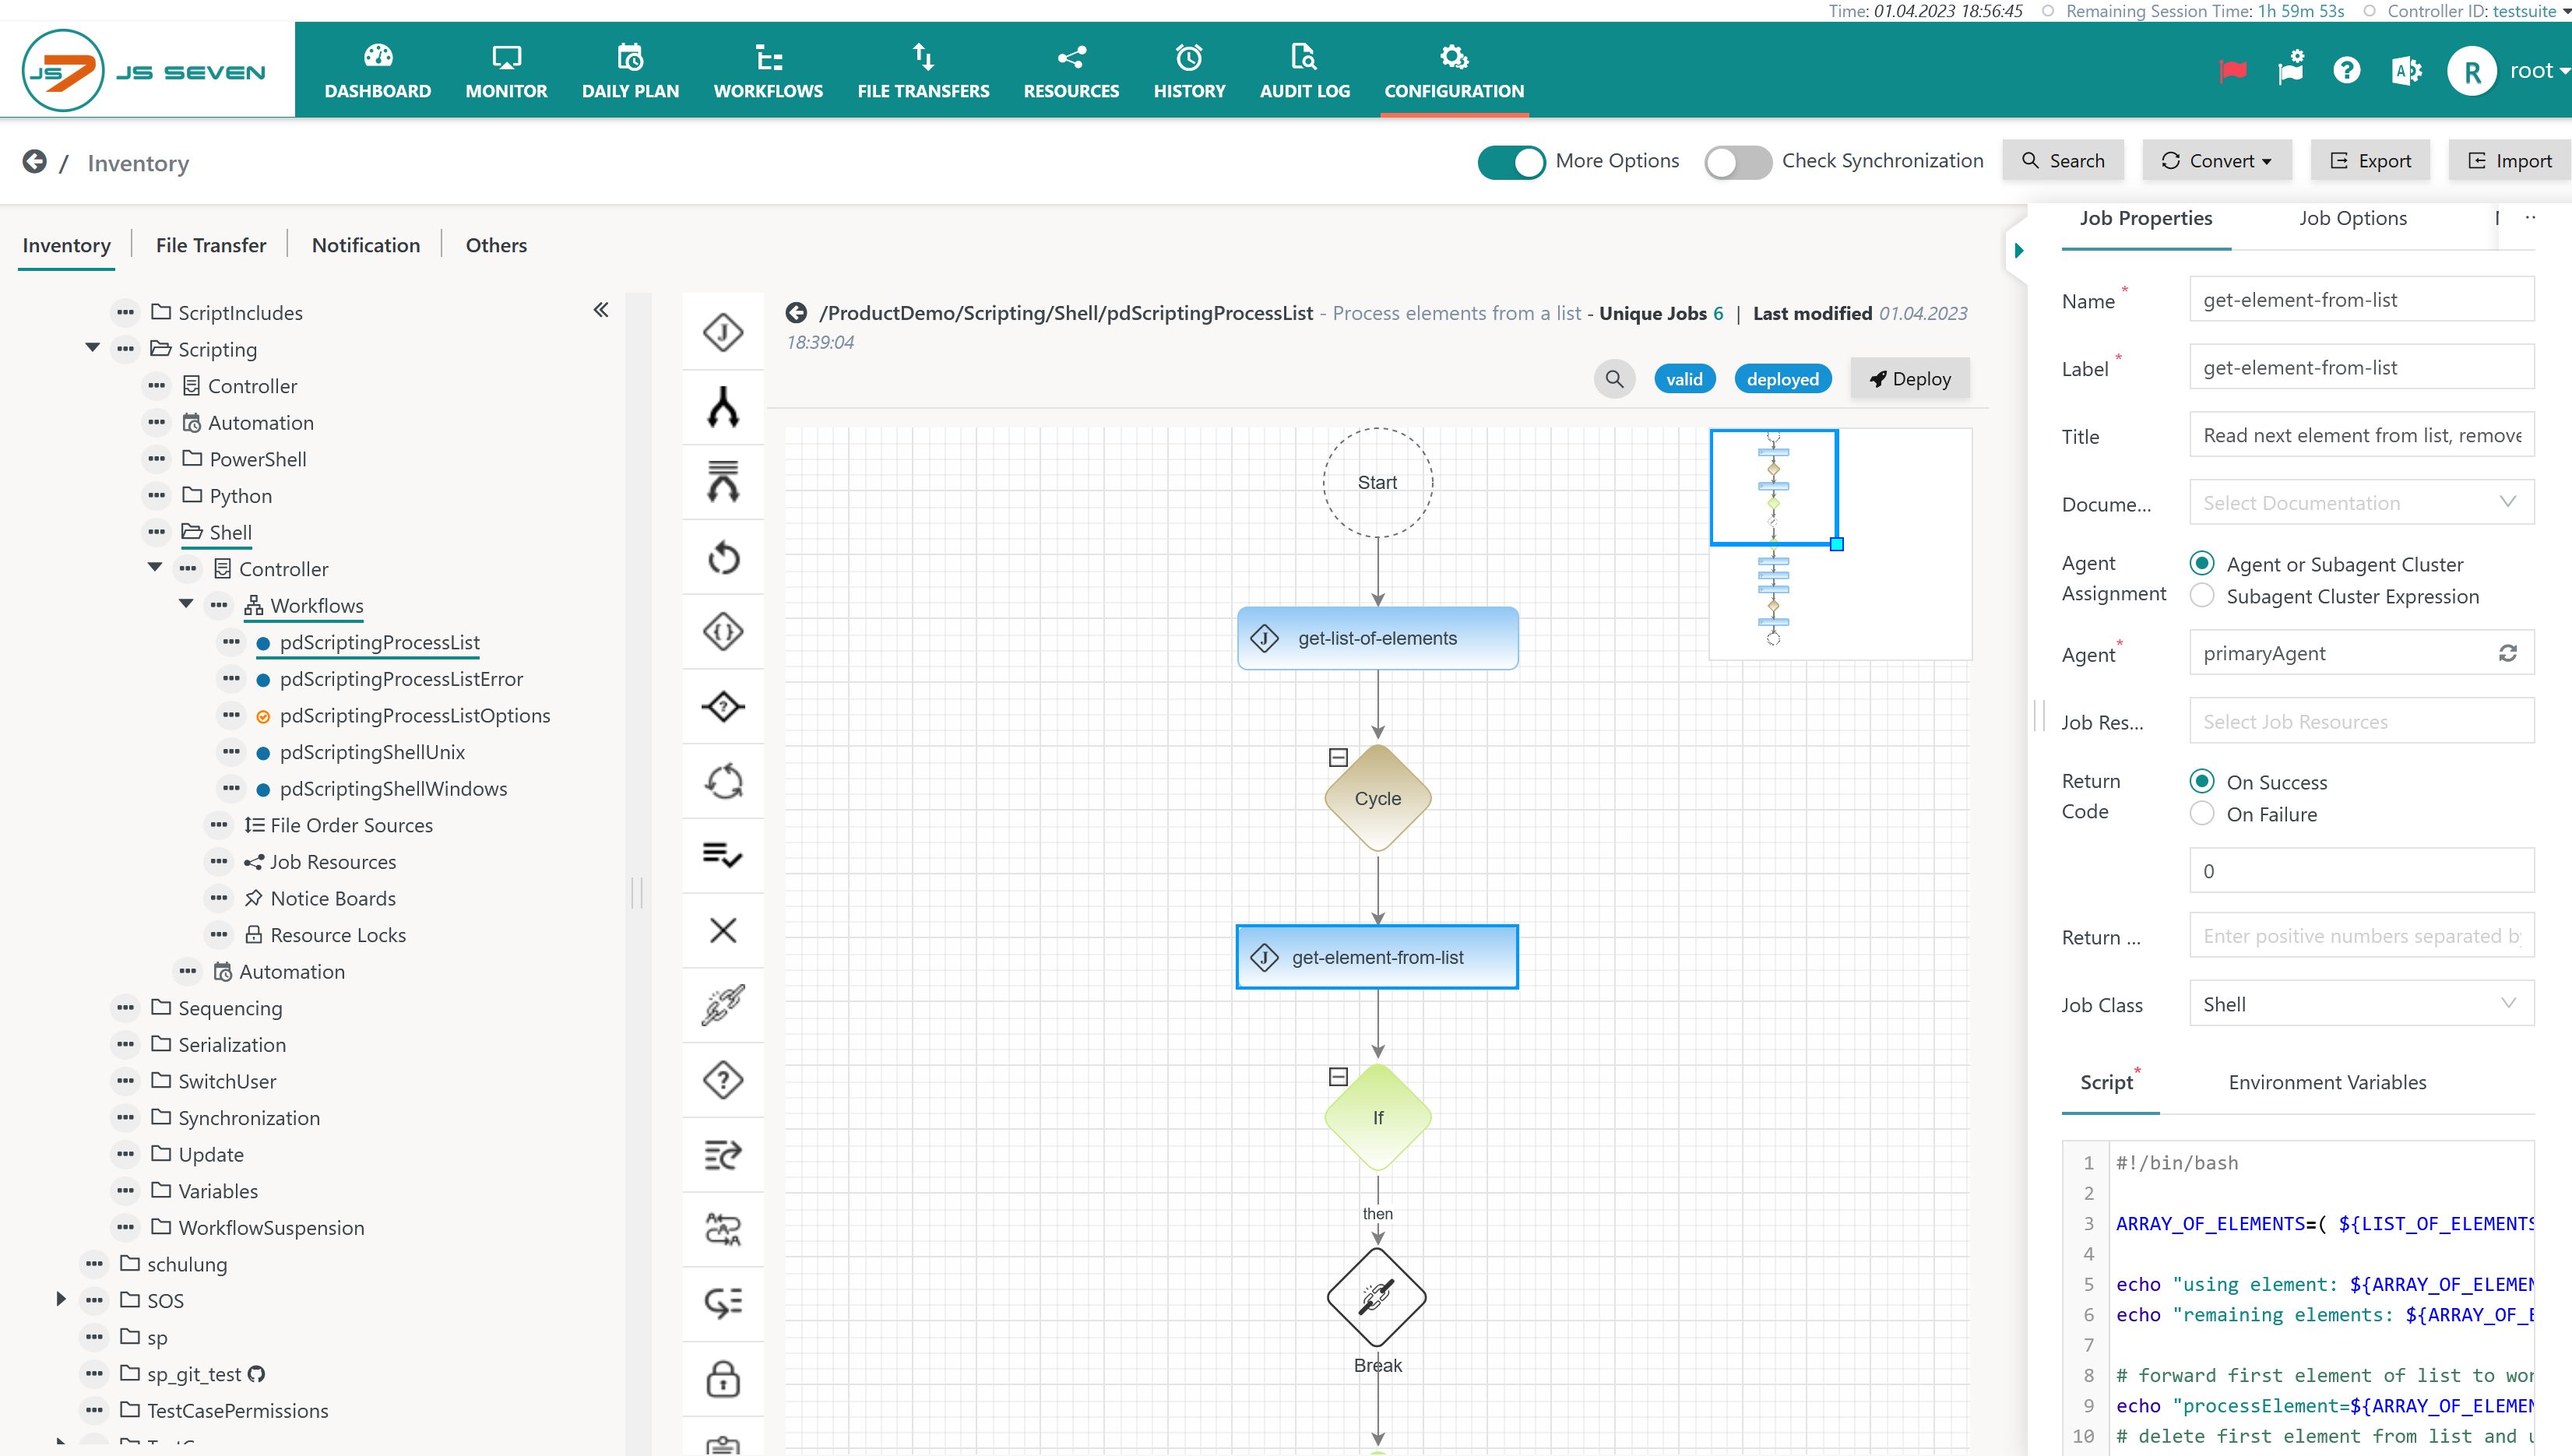Select the Fail X instruction icon
The height and width of the screenshot is (1456, 2572).
[723, 931]
